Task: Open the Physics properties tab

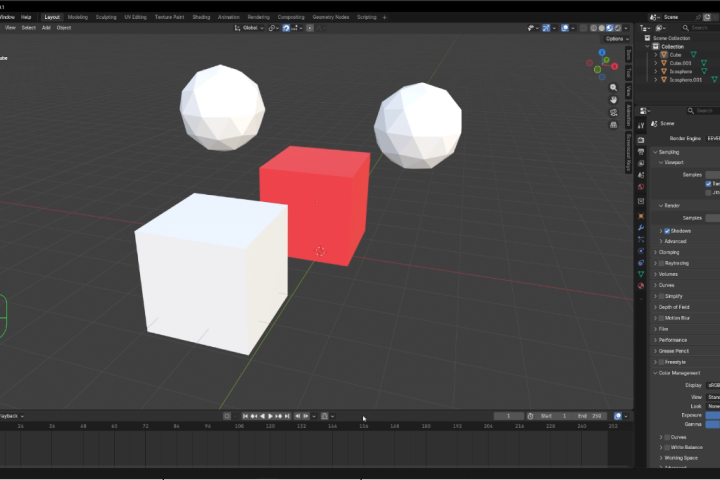Action: coord(641,251)
